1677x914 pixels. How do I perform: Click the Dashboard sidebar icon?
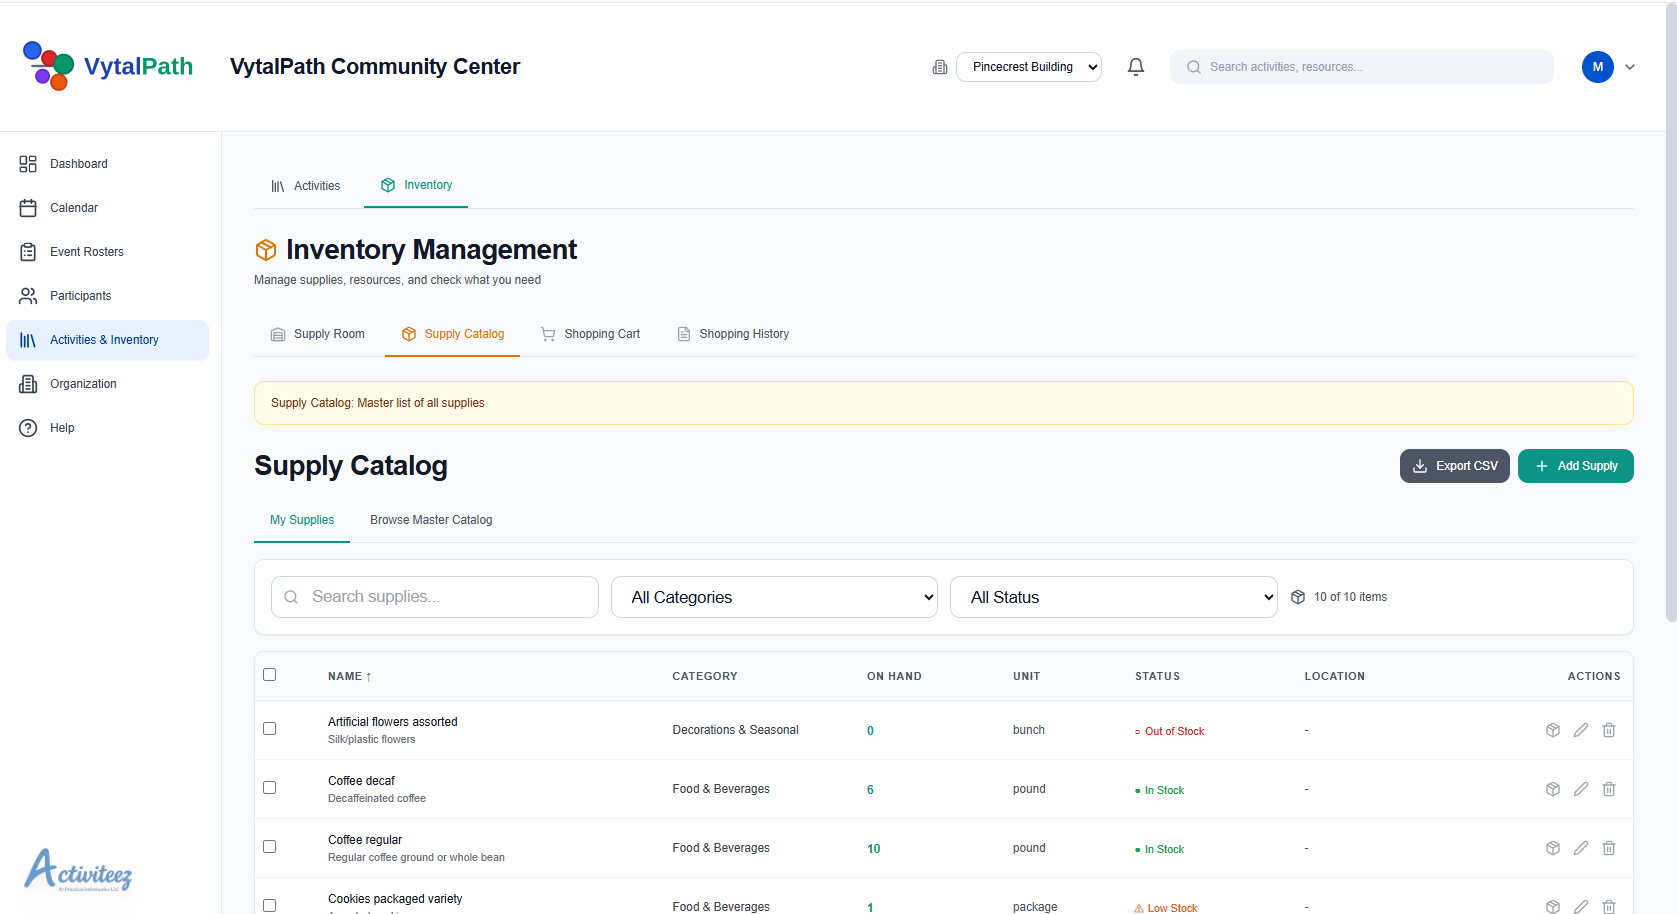click(x=28, y=163)
